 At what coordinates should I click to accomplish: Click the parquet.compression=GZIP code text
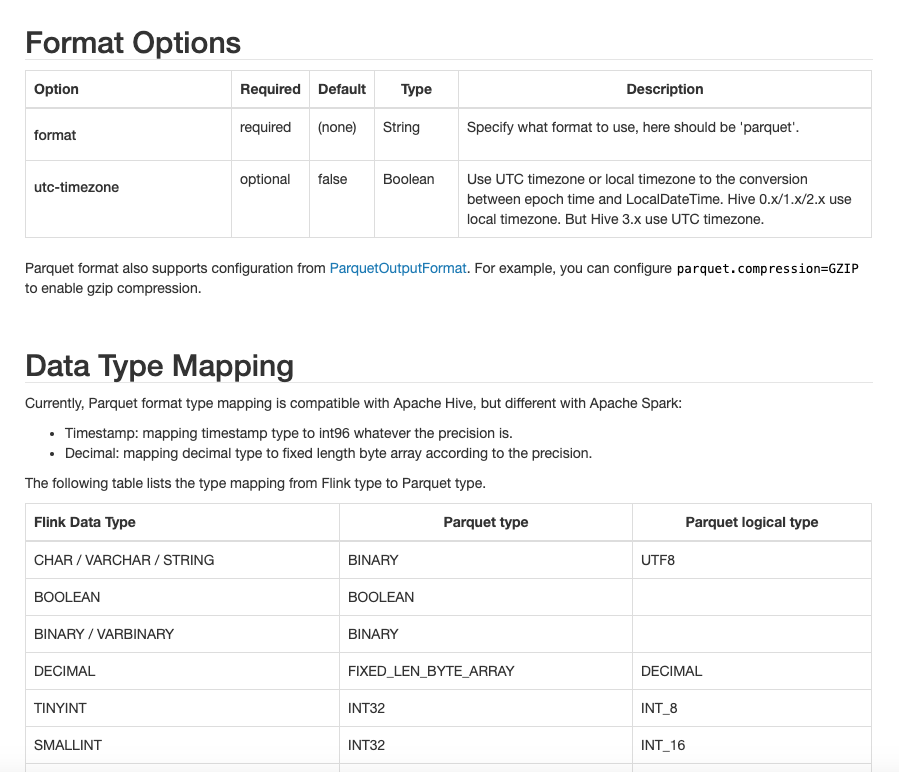pyautogui.click(x=768, y=268)
